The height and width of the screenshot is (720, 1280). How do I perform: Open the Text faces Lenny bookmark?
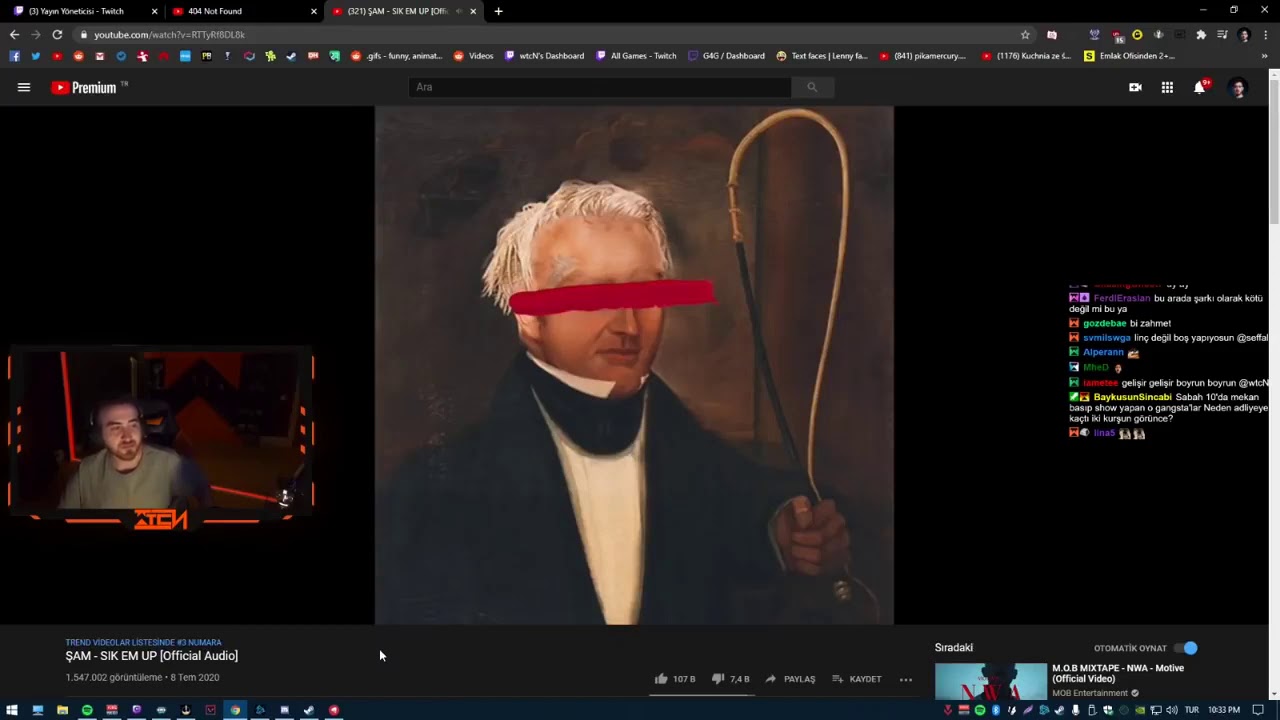pyautogui.click(x=822, y=56)
